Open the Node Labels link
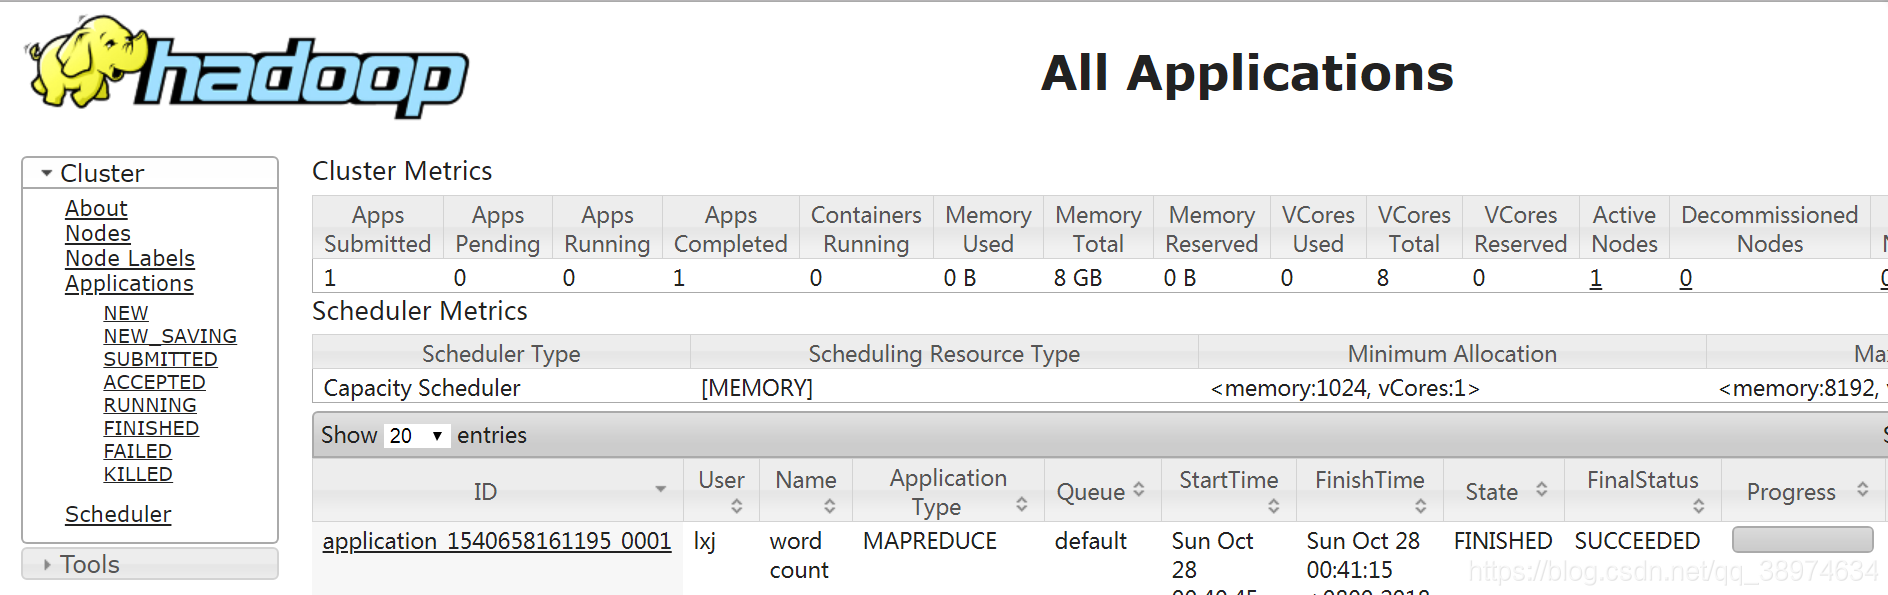 pos(130,258)
